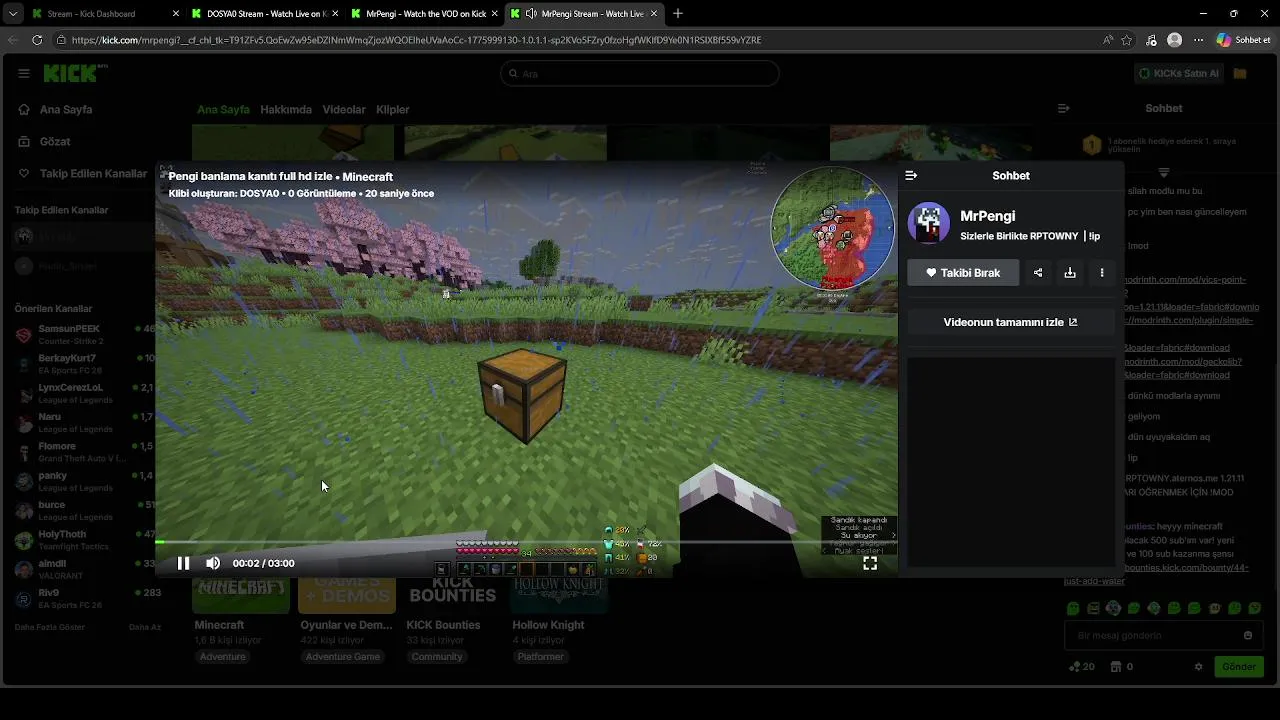This screenshot has width=1280, height=720.
Task: Click KICKs Satın Al button
Action: coord(1179,73)
